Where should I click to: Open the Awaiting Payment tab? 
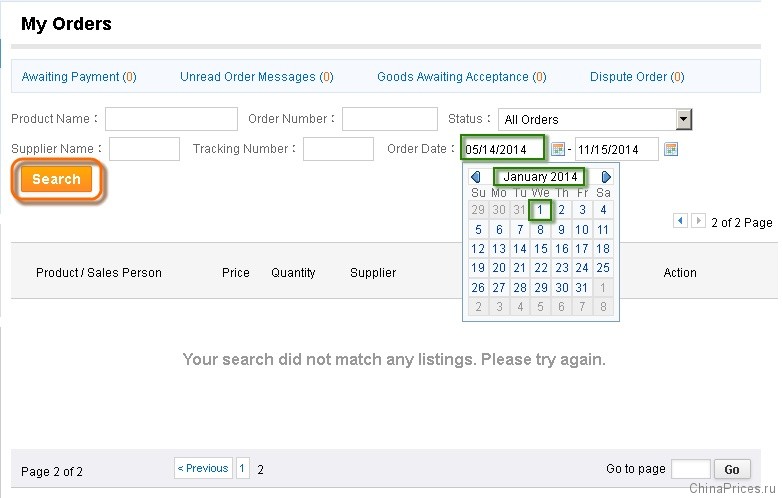(x=79, y=77)
